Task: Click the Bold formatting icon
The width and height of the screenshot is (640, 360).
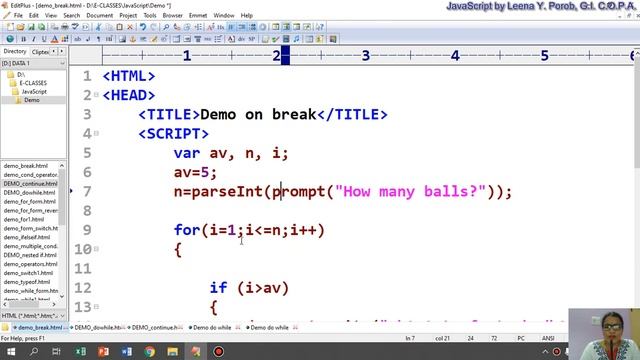Action: 23,39
